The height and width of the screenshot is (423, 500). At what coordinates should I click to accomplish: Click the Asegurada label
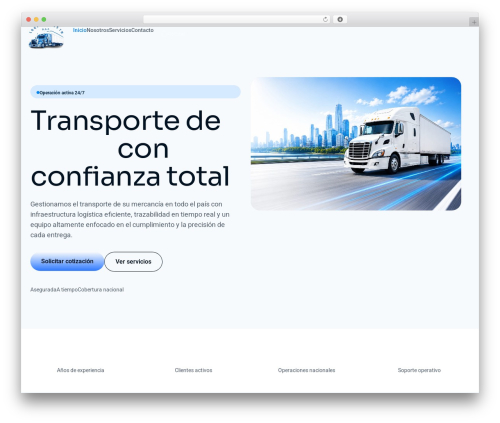point(43,290)
